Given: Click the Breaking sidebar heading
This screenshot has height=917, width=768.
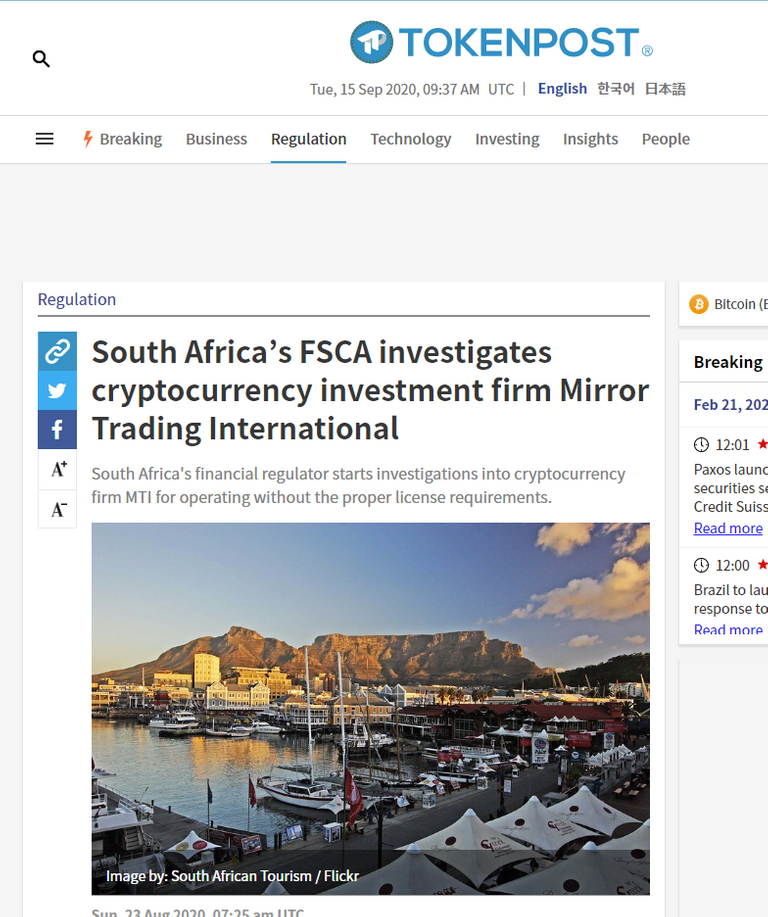Looking at the screenshot, I should click(x=728, y=362).
